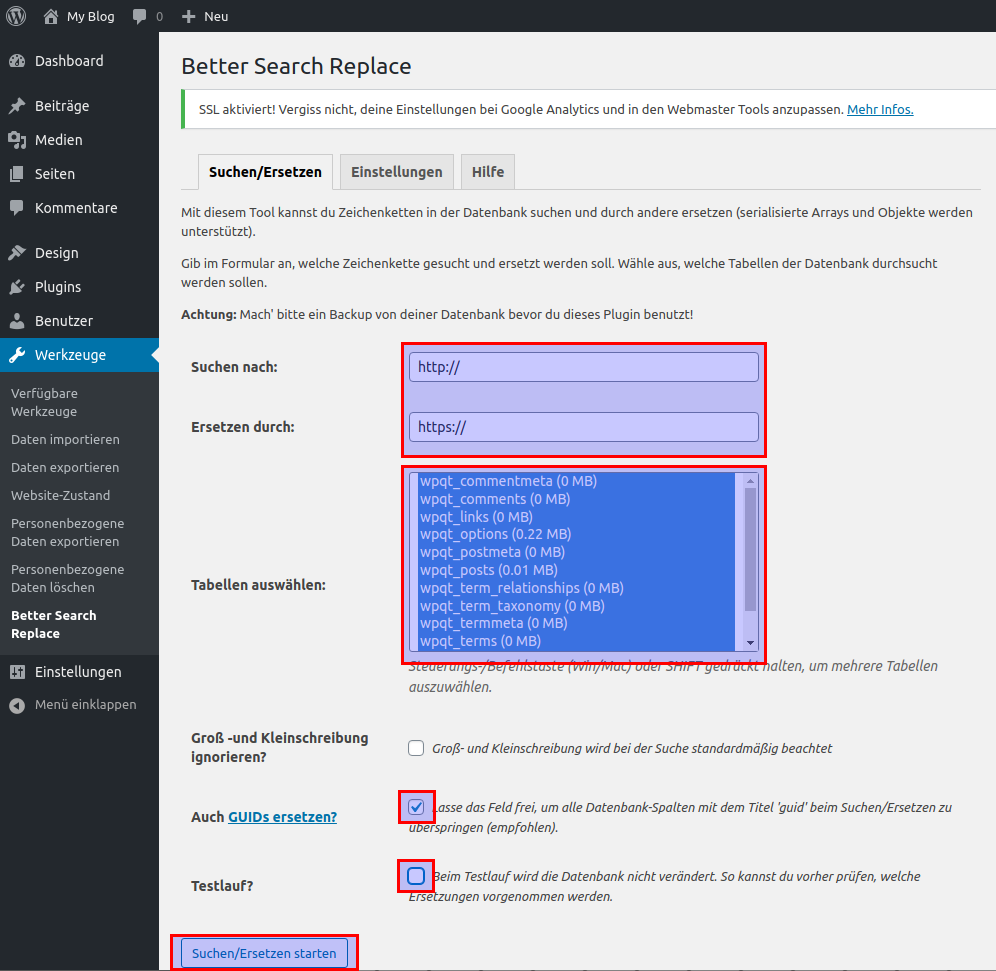Screen dimensions: 996x971
Task: Open Daten exportieren submenu item
Action: 65,467
